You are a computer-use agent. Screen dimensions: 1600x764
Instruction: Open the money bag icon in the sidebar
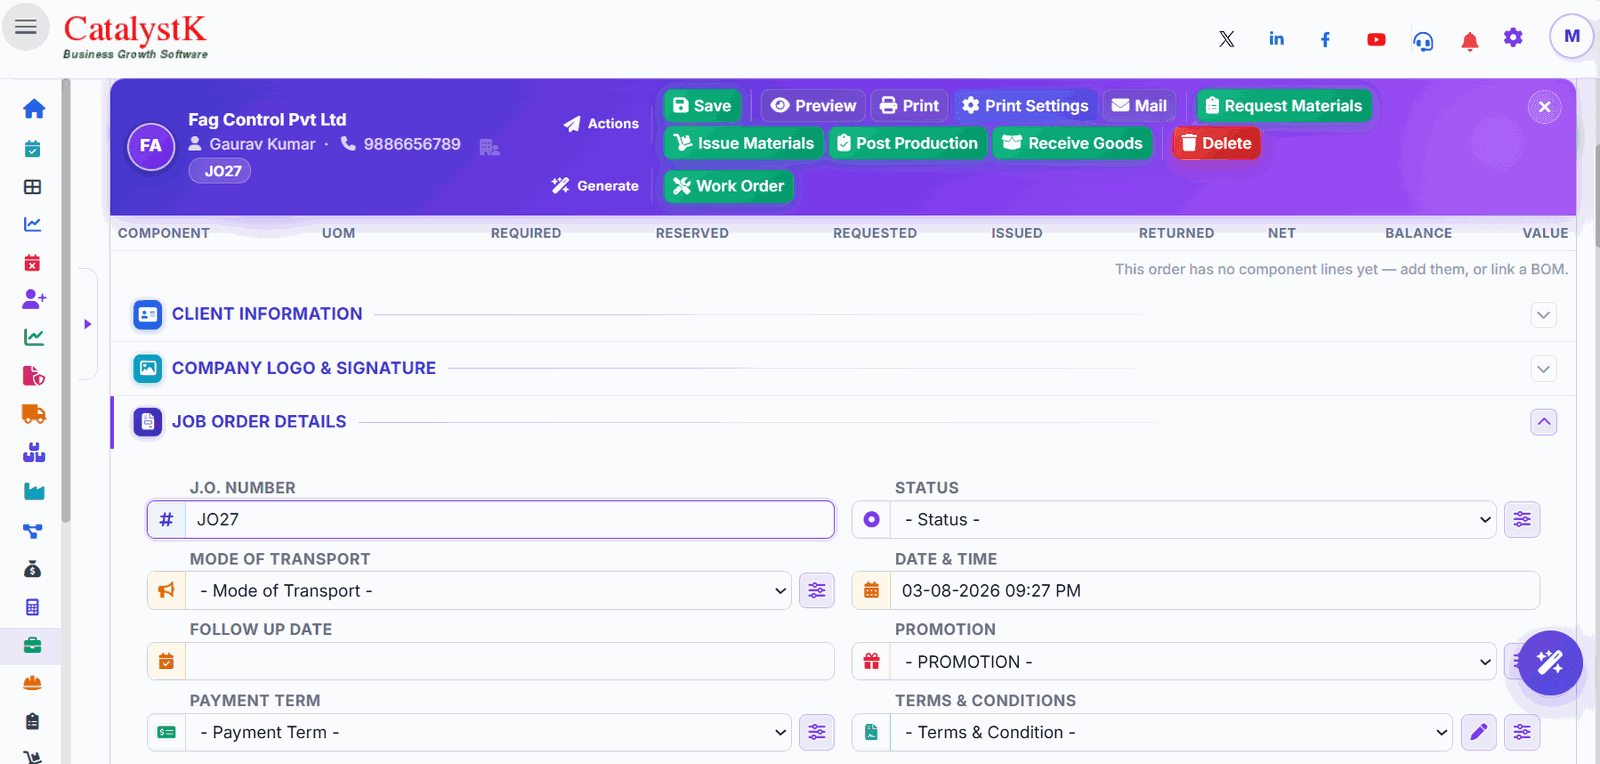33,569
